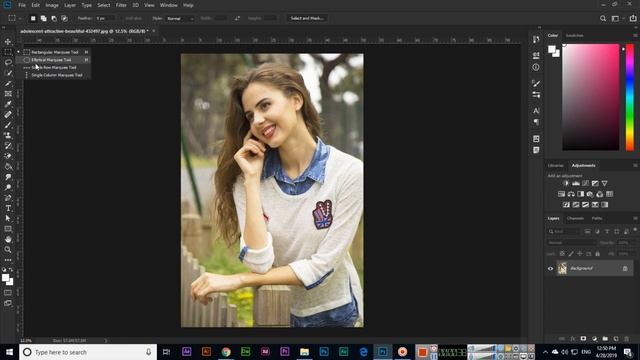Select the Eraser tool
The height and width of the screenshot is (360, 640).
coord(8,156)
